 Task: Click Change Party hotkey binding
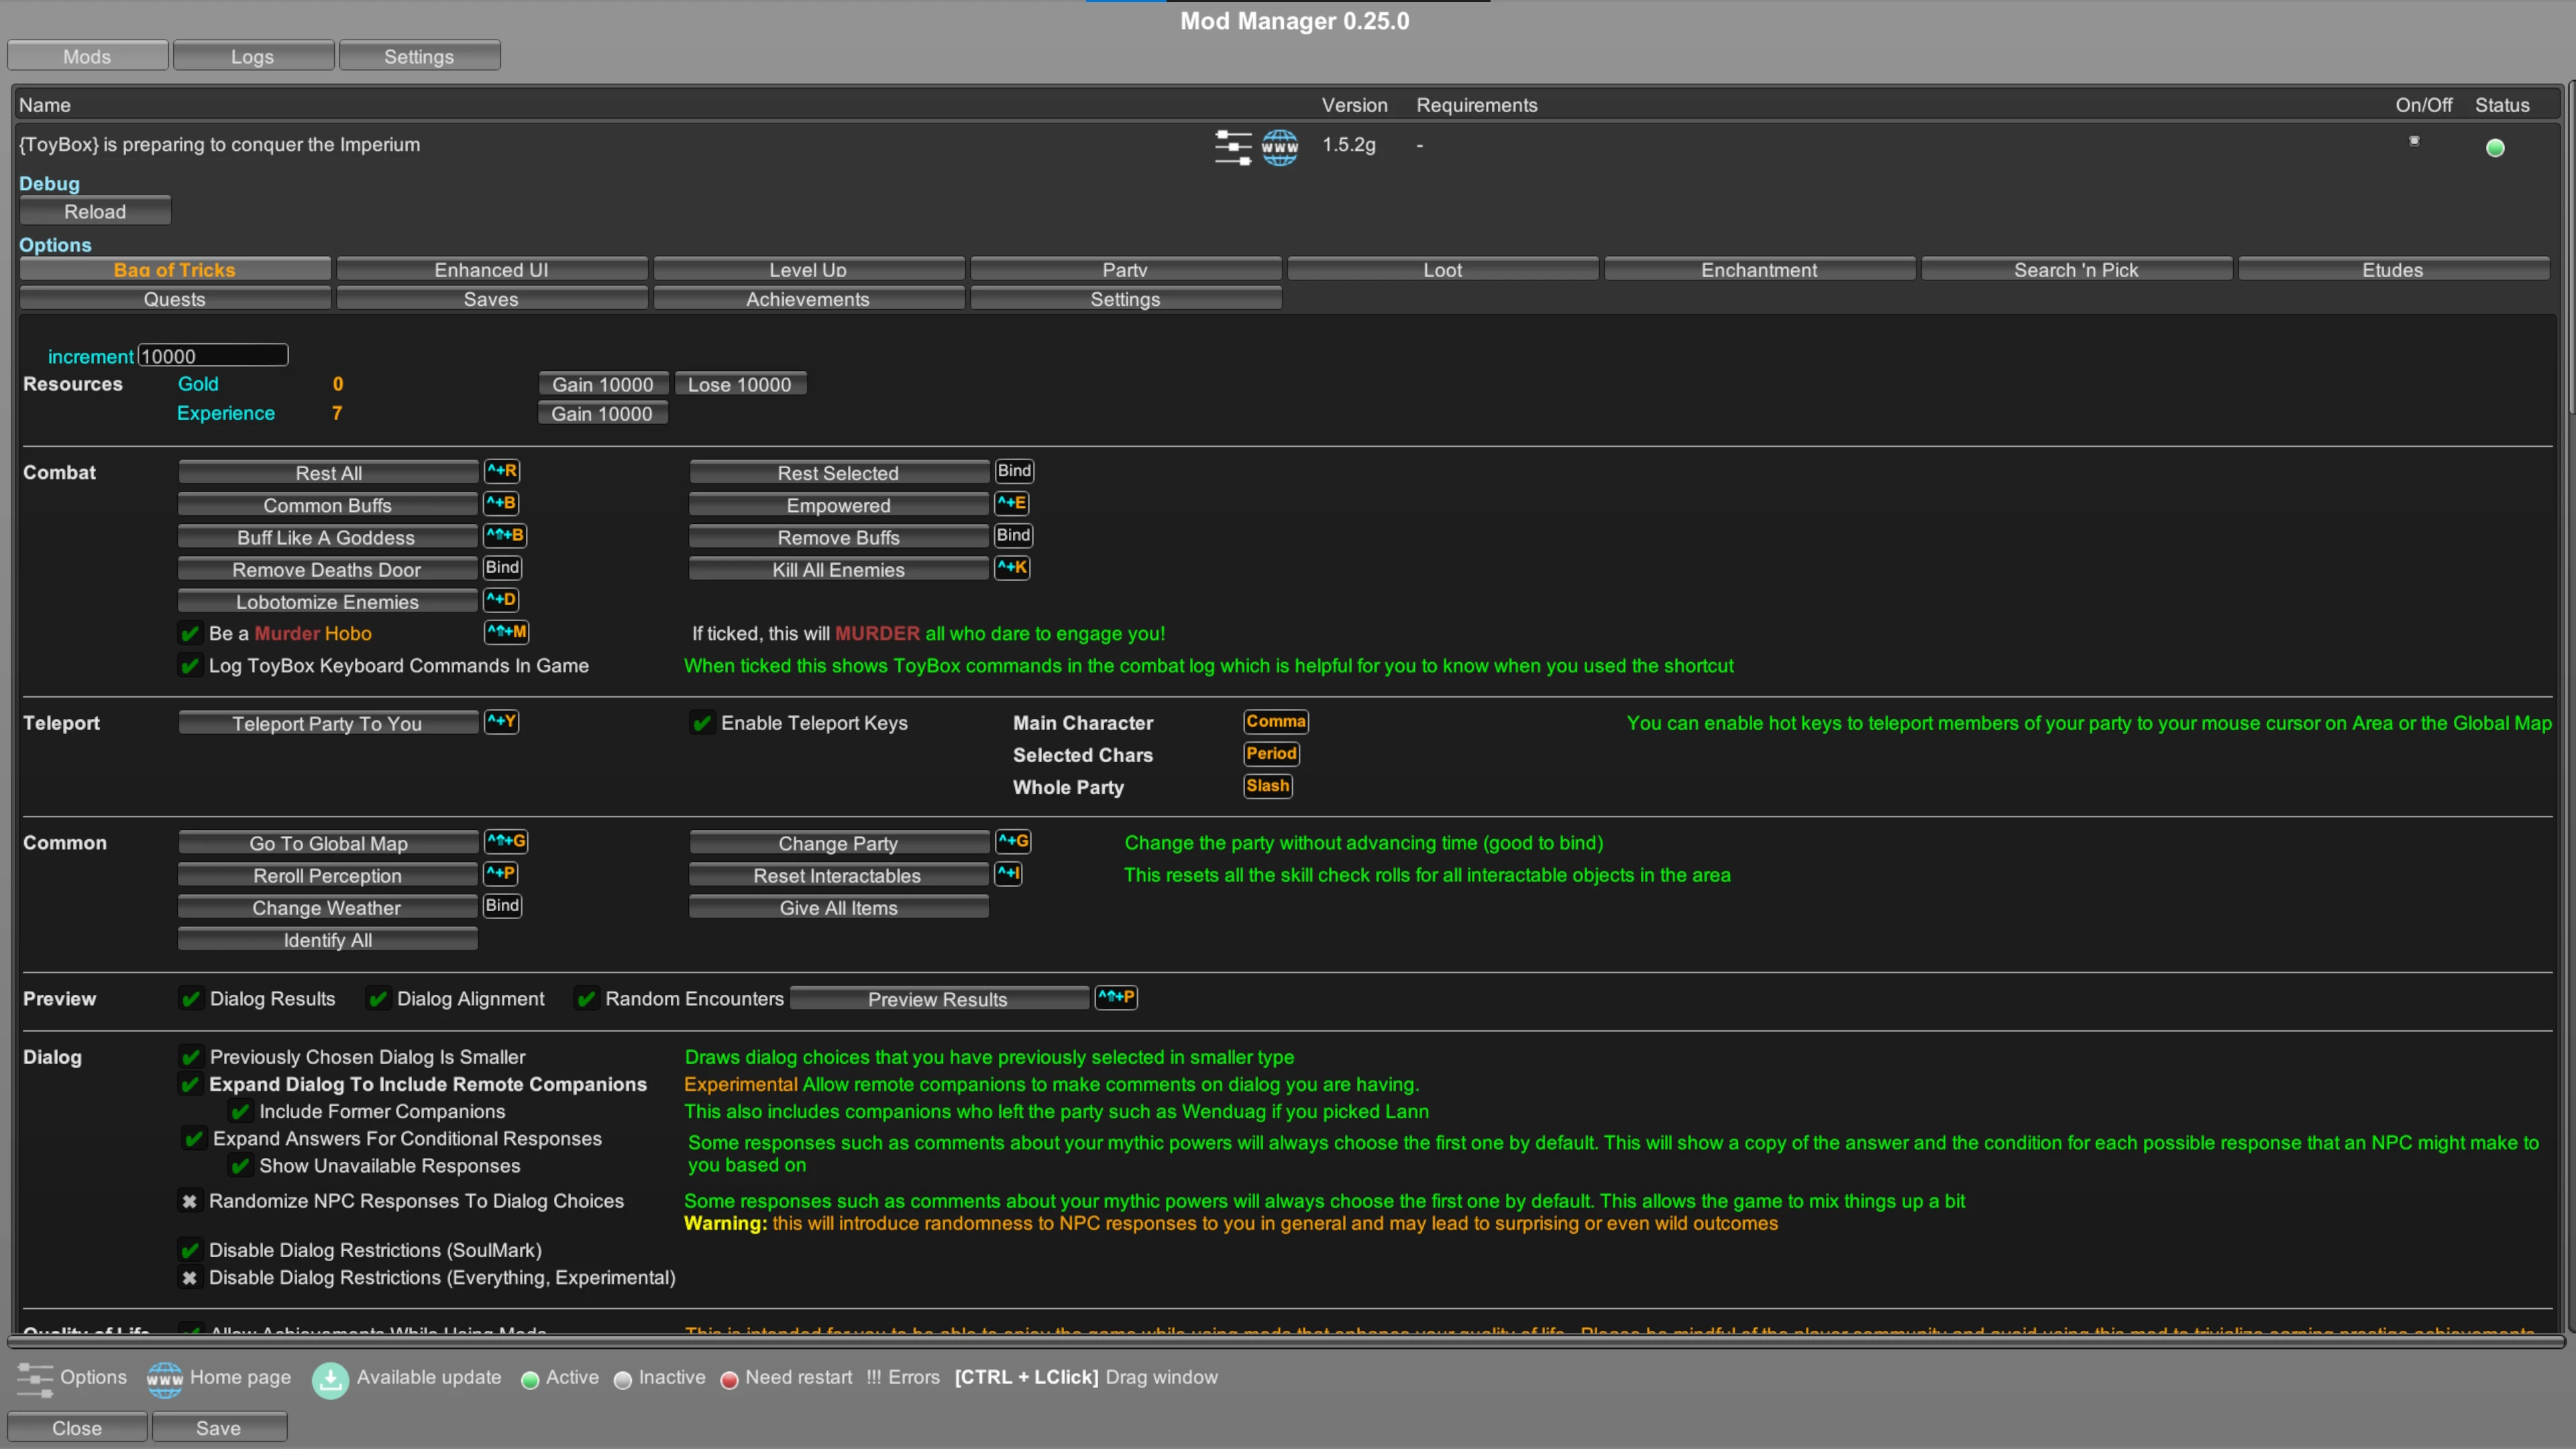pos(1013,842)
